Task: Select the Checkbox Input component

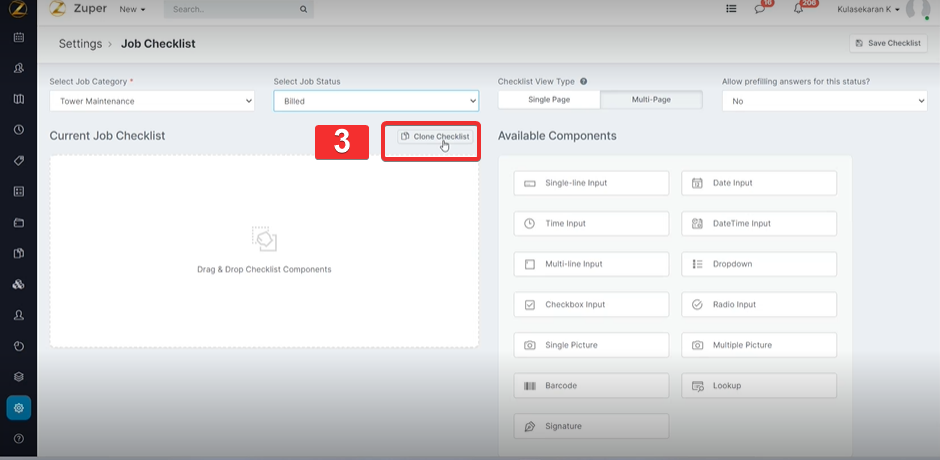Action: click(x=591, y=304)
